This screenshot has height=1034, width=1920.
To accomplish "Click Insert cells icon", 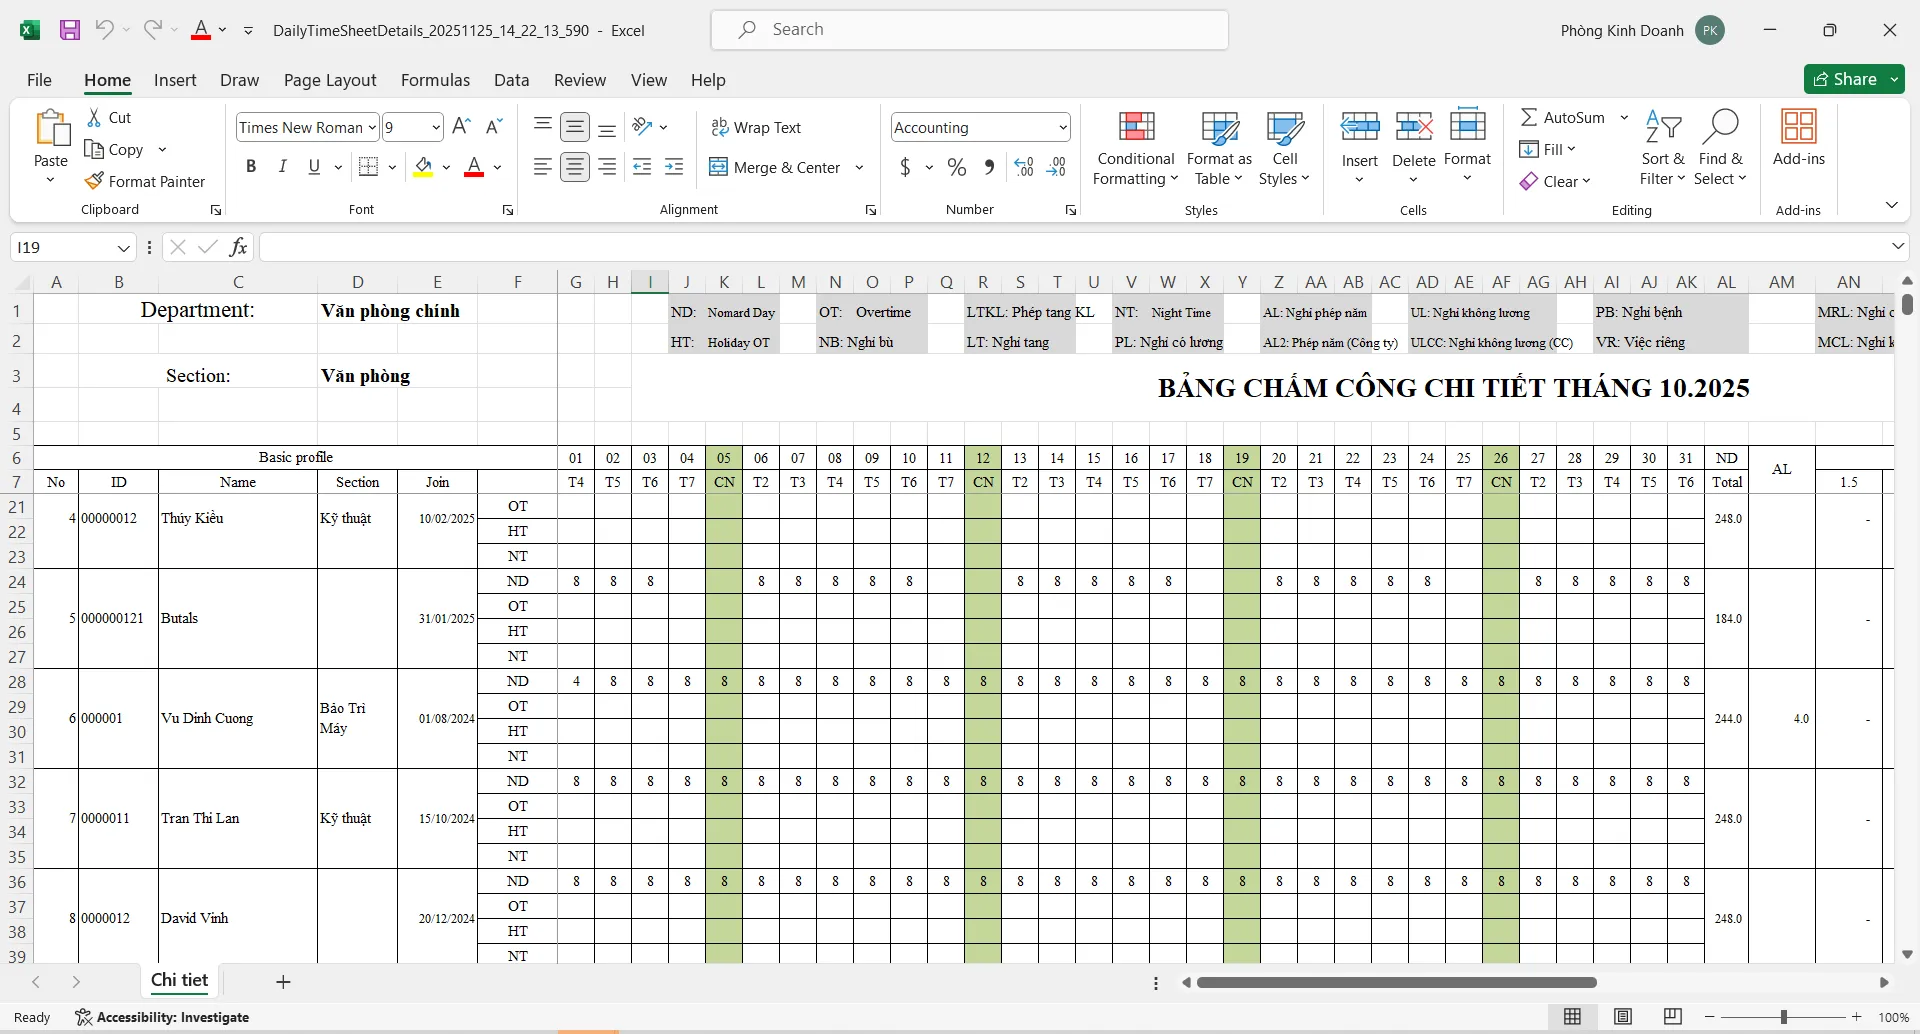I will click(1360, 127).
